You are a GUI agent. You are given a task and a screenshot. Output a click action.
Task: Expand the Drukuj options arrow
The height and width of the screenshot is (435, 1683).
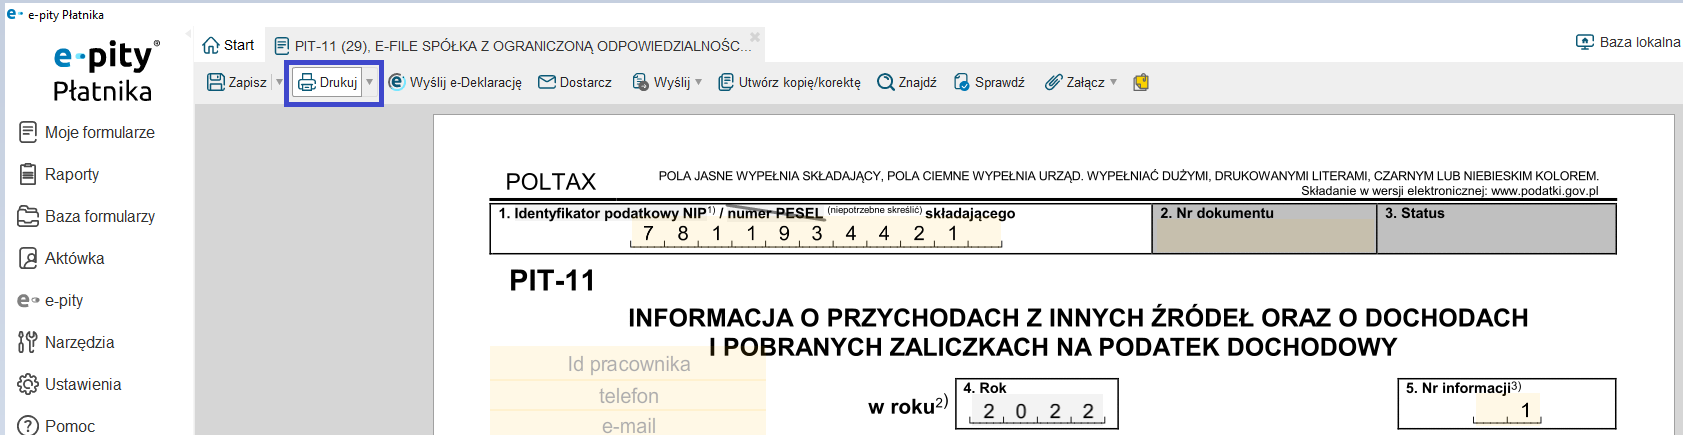click(370, 82)
